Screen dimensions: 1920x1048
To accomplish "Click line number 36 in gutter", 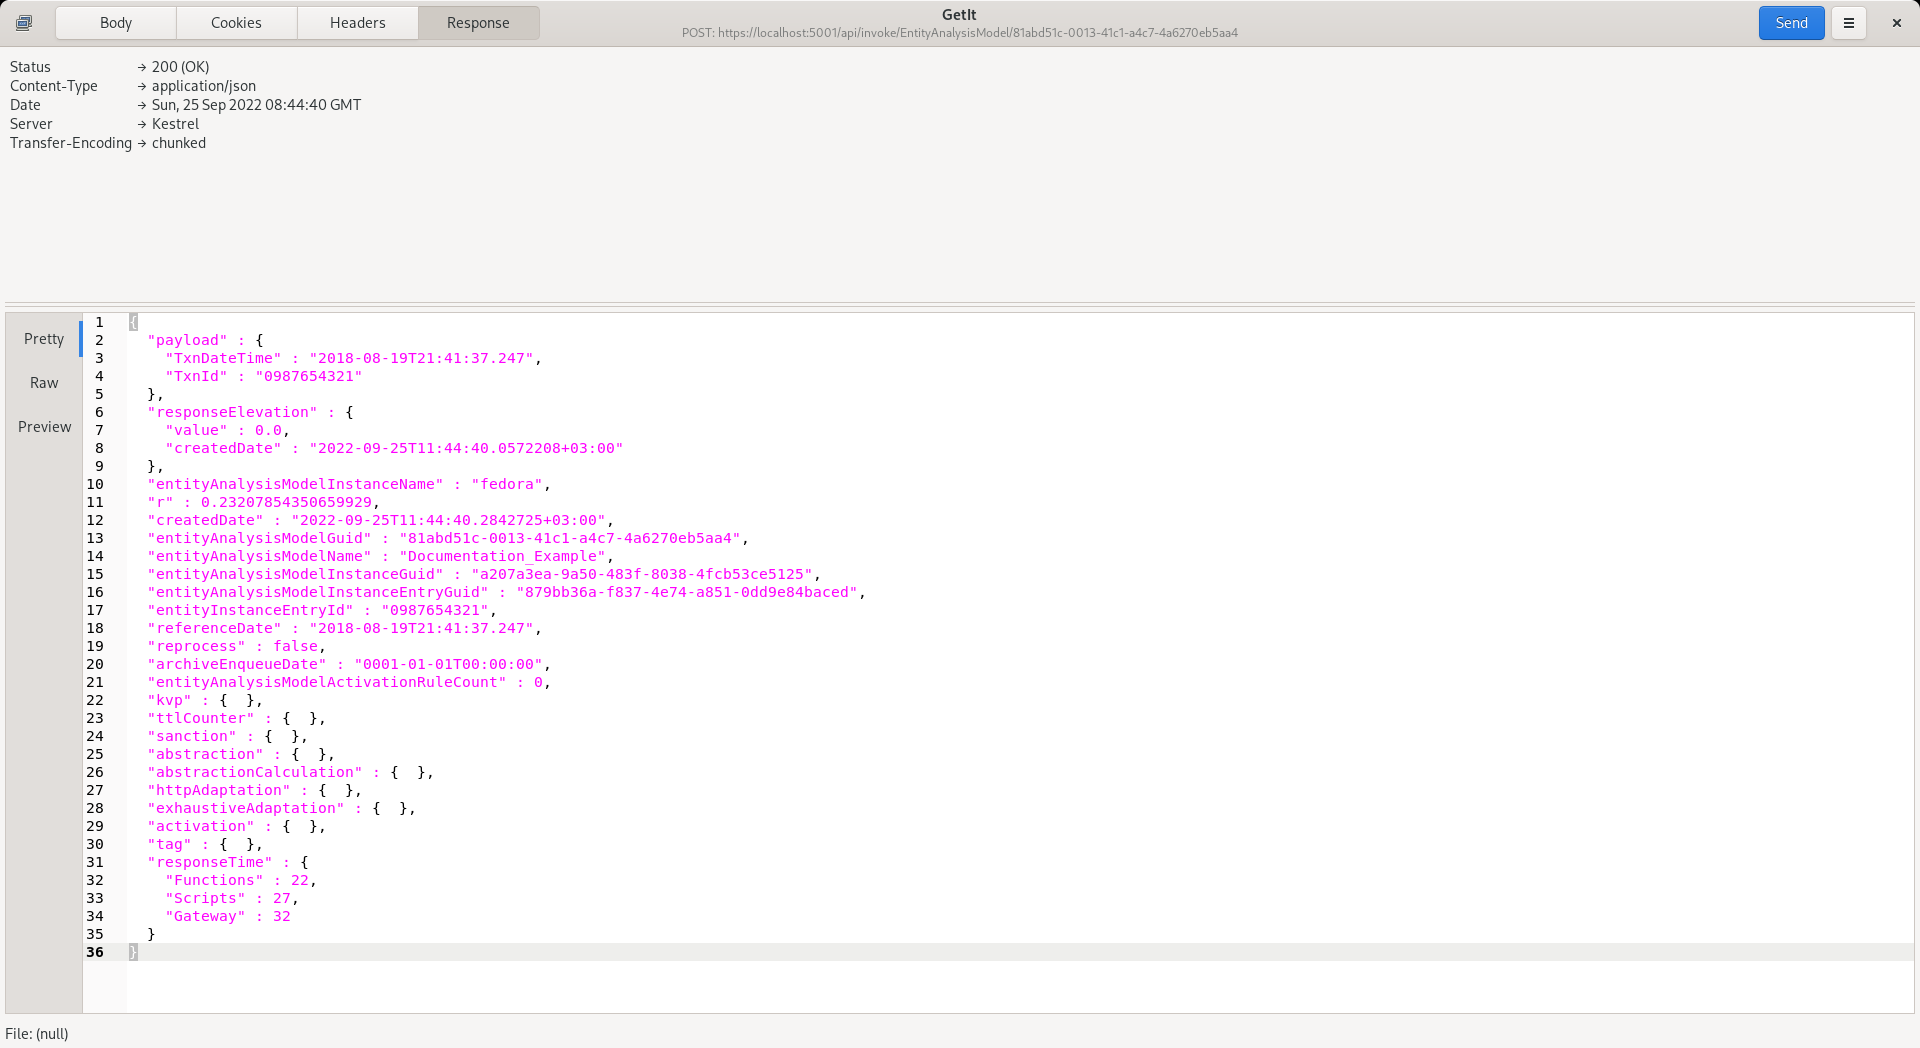I will 95,952.
